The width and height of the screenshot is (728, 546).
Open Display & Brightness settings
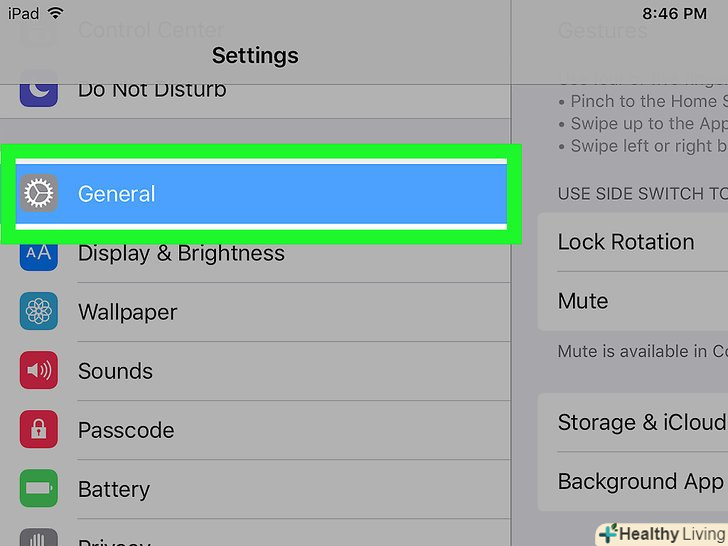coord(260,253)
